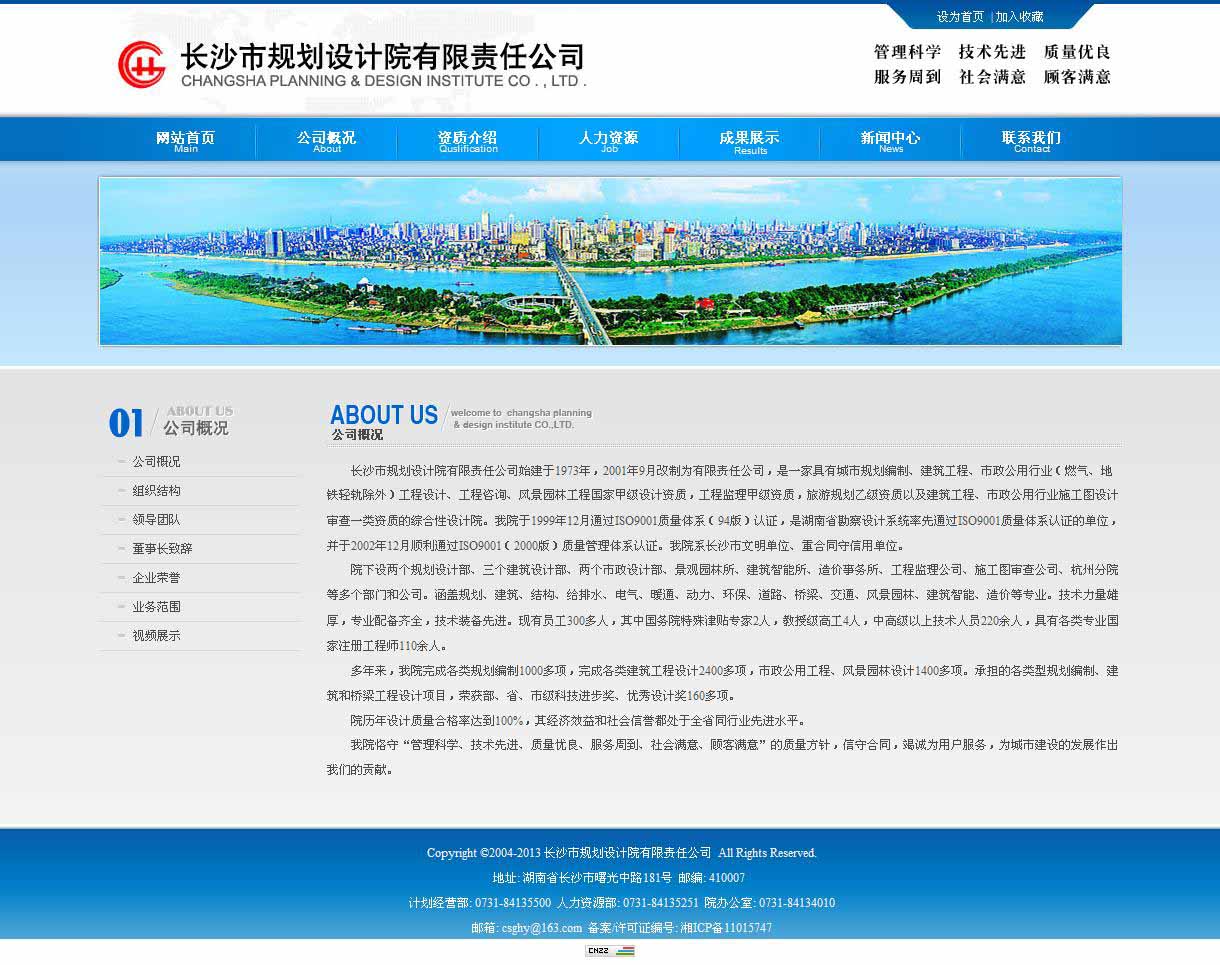Go to 资质介绍 Qualification menu item

pos(467,141)
